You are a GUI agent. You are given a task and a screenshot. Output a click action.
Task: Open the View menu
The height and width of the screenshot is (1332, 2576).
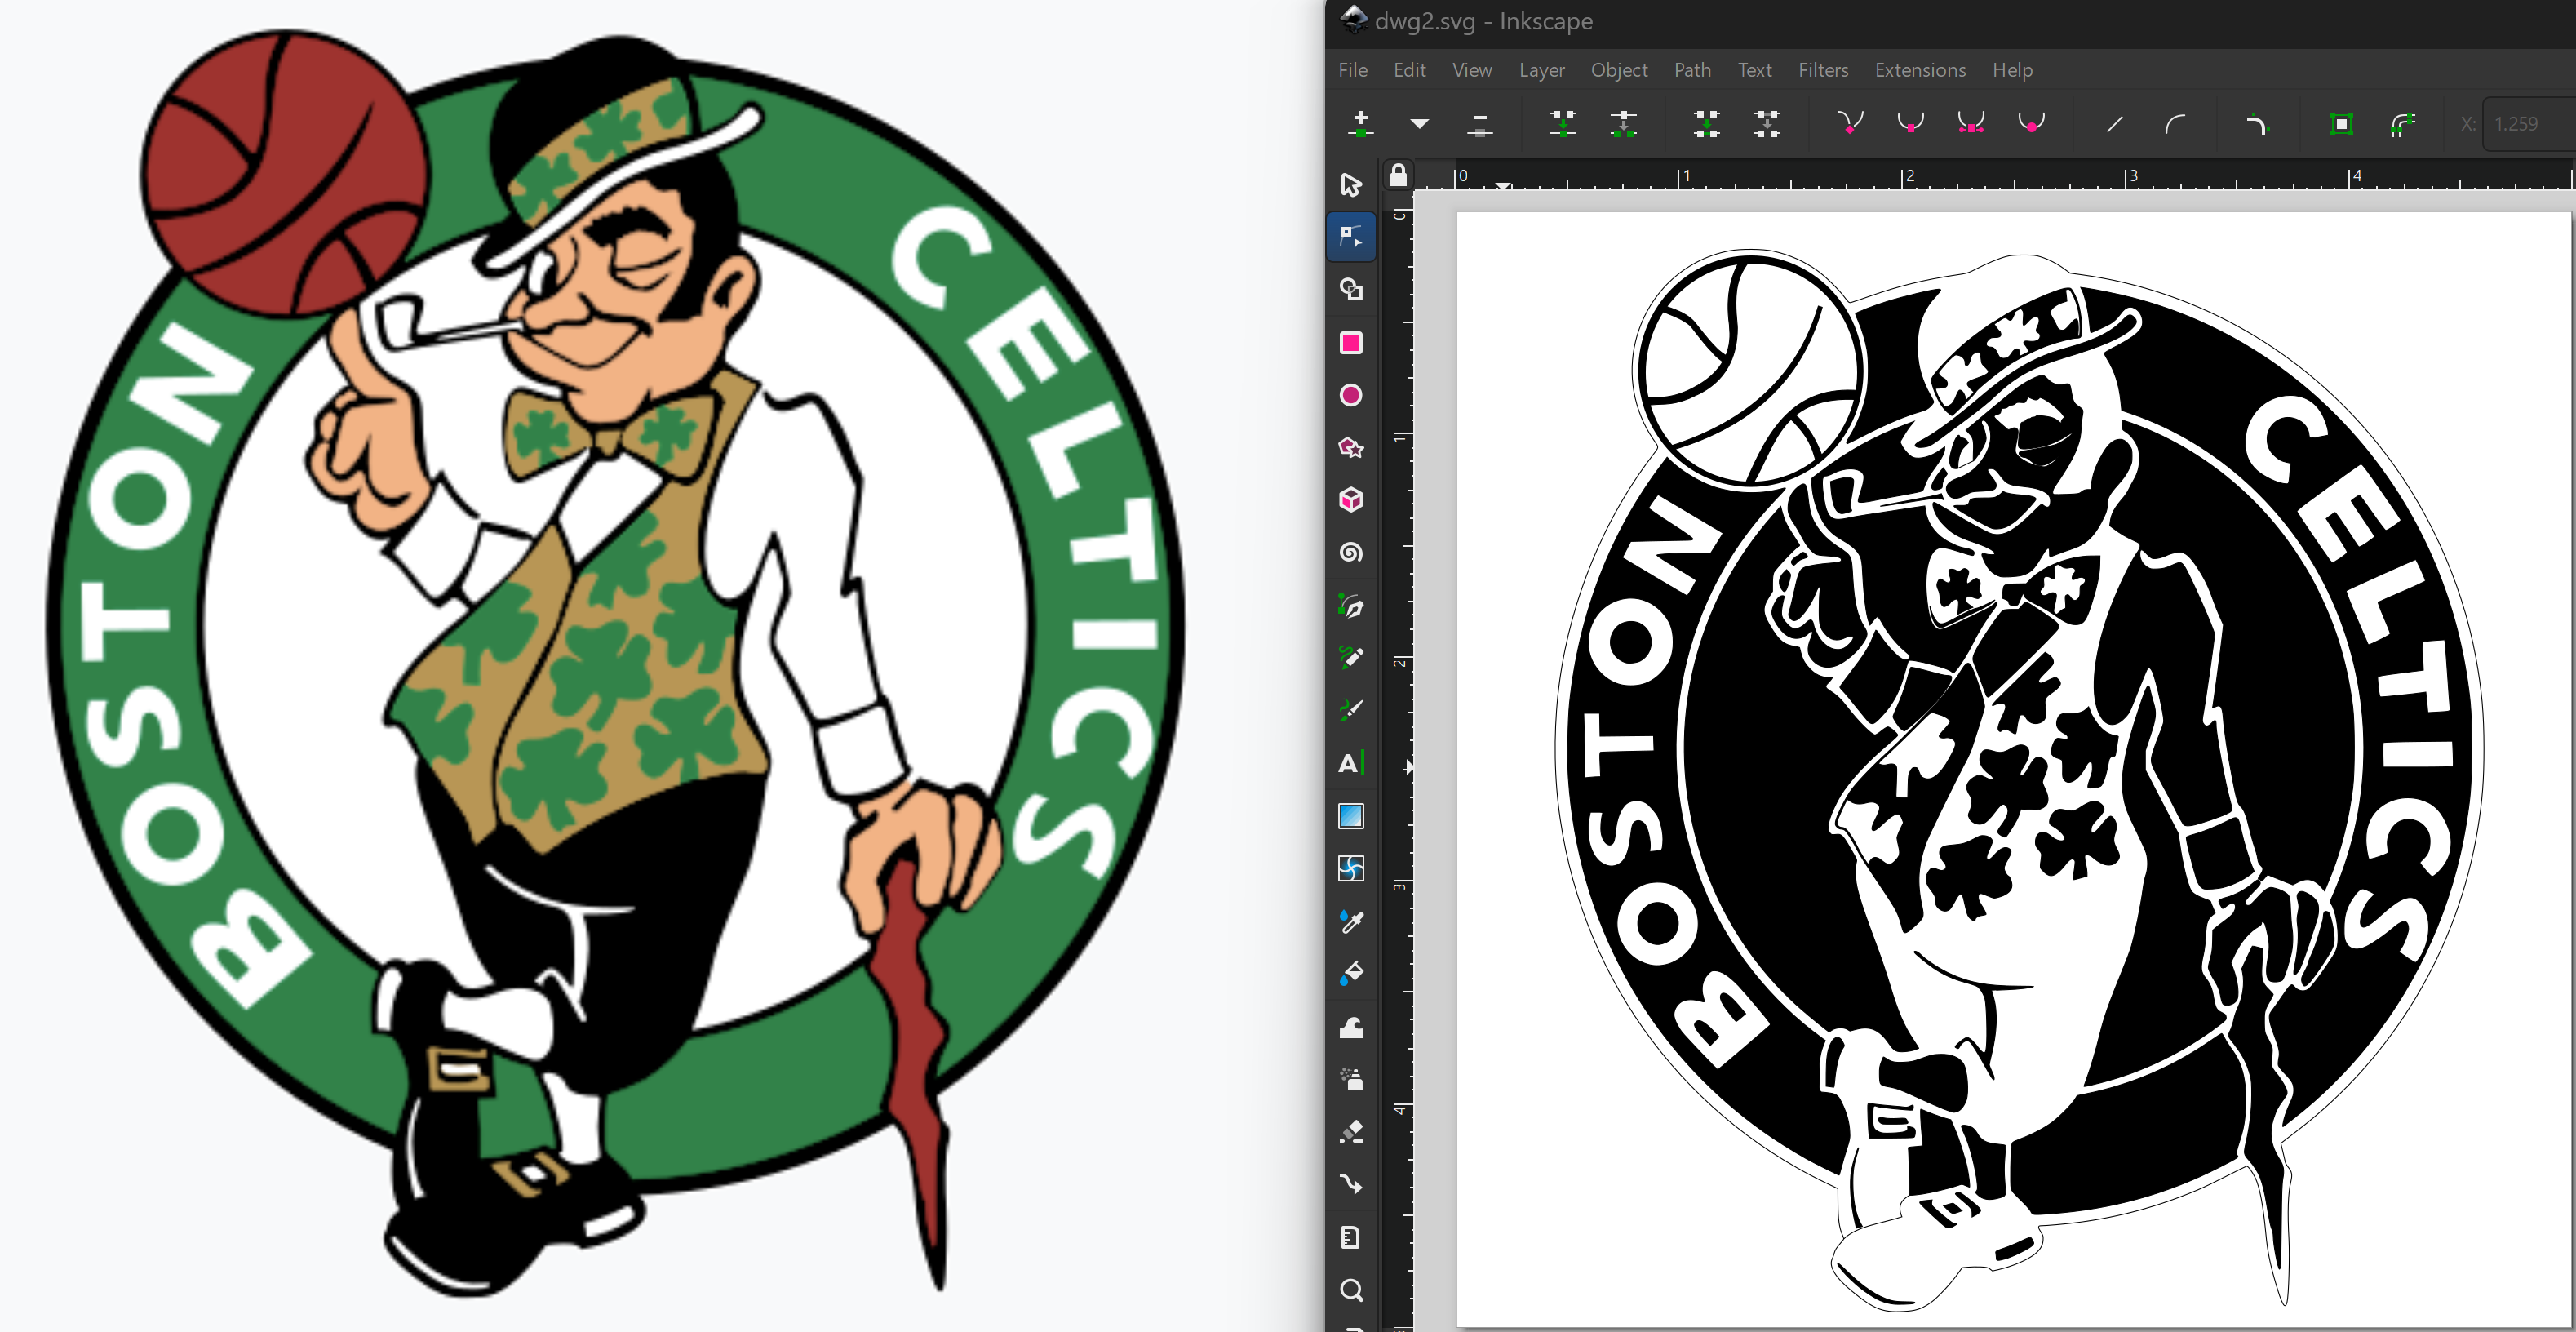(x=1471, y=70)
